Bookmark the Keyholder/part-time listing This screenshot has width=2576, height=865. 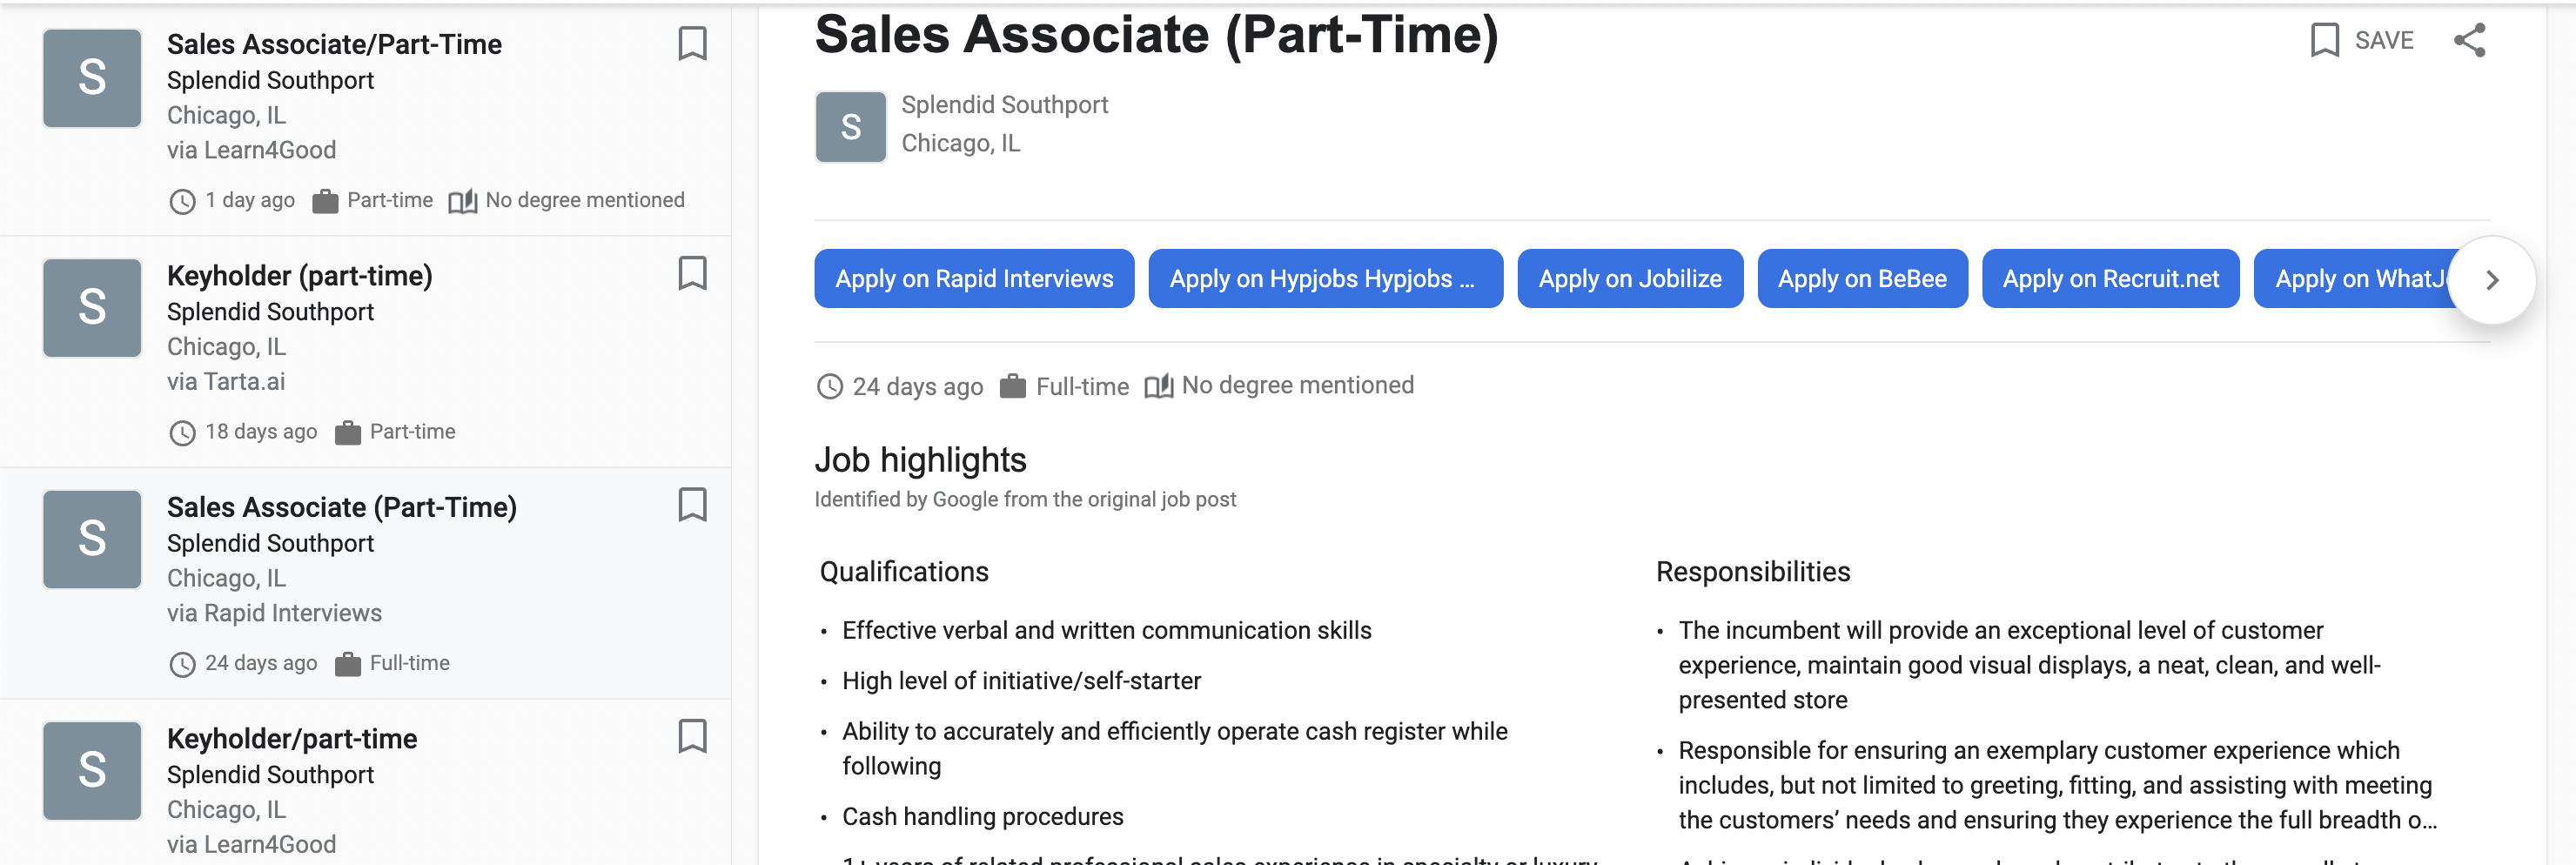coord(692,737)
